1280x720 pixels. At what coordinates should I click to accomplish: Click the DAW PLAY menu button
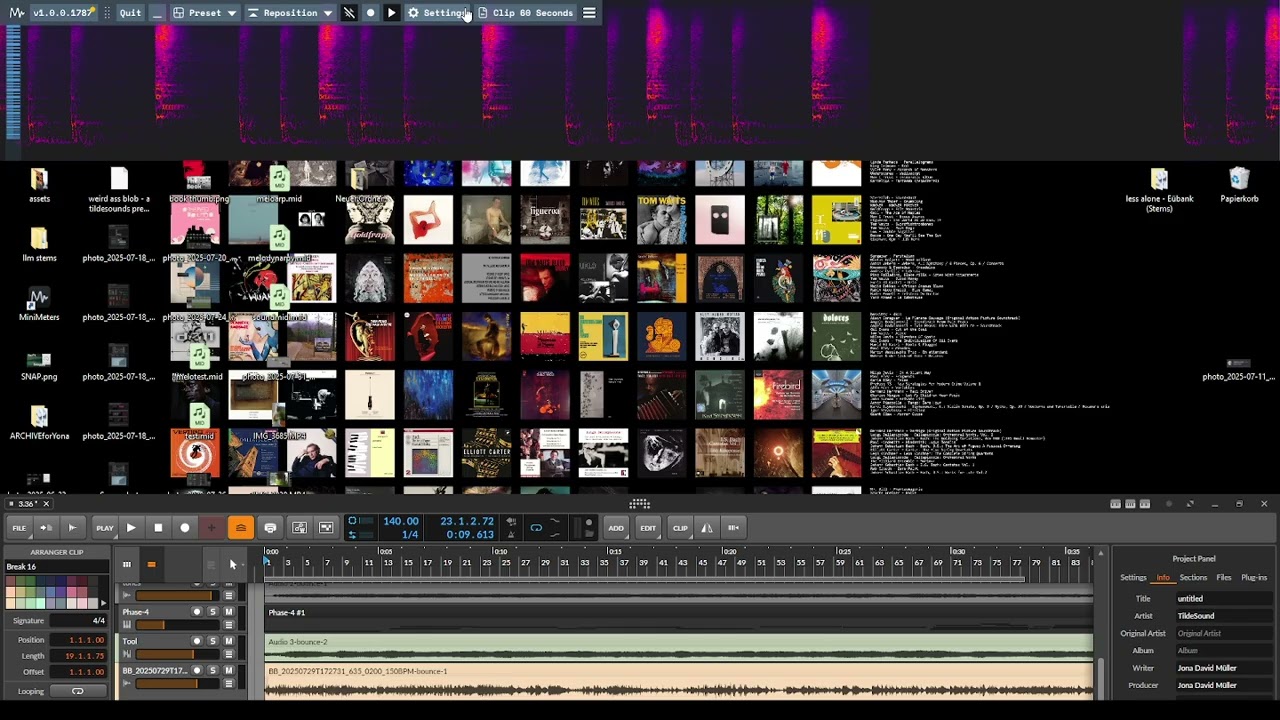click(x=104, y=528)
